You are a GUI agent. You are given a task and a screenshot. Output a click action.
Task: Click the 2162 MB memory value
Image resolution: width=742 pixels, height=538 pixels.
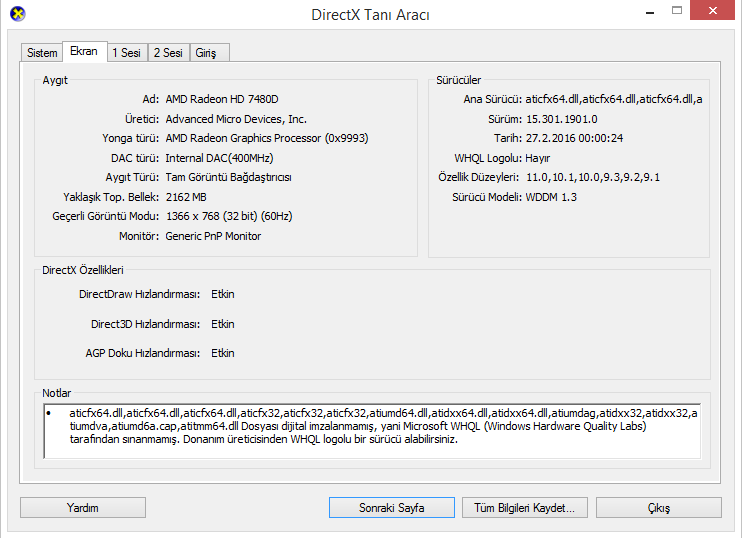[186, 197]
